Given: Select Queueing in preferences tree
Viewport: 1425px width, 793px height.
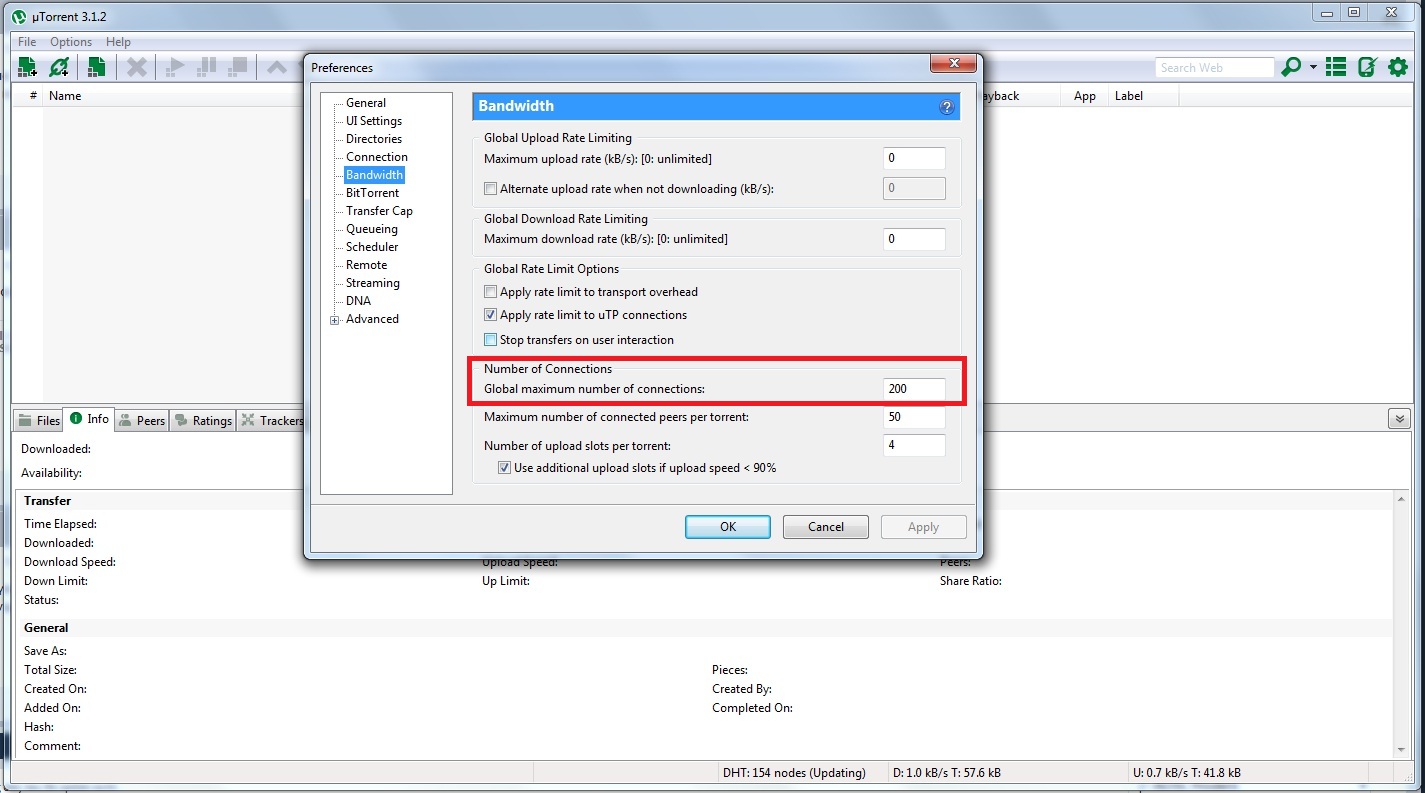Looking at the screenshot, I should pos(372,229).
